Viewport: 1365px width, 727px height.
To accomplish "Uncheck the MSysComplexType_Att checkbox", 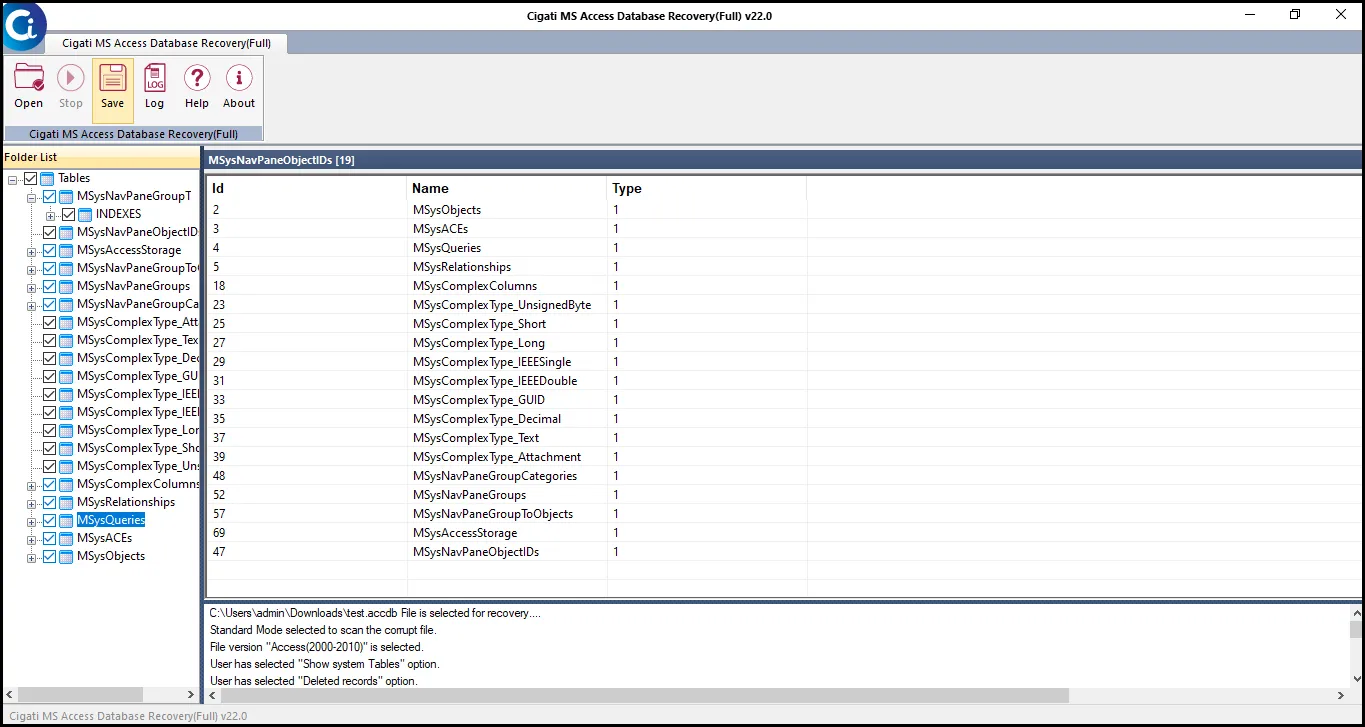I will click(x=49, y=322).
